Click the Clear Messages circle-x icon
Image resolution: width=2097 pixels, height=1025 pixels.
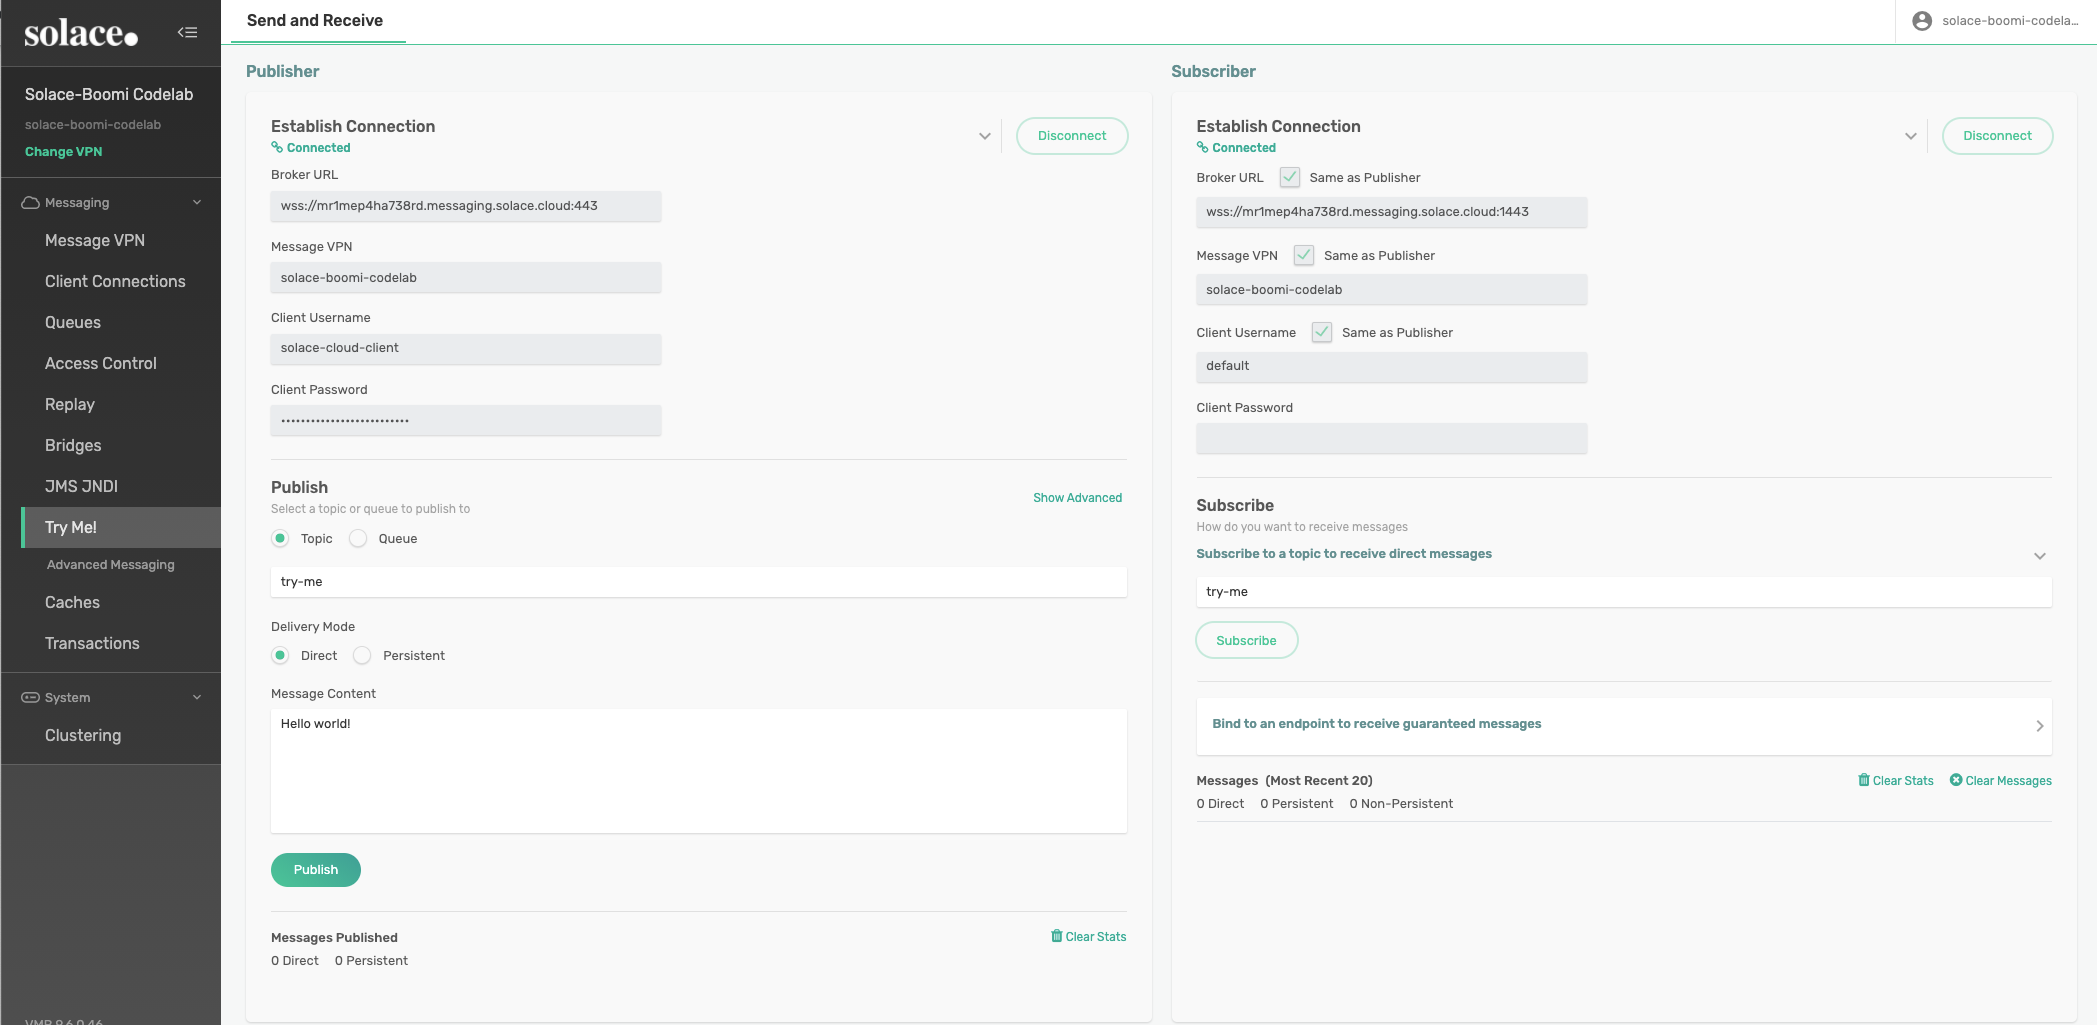point(1955,780)
